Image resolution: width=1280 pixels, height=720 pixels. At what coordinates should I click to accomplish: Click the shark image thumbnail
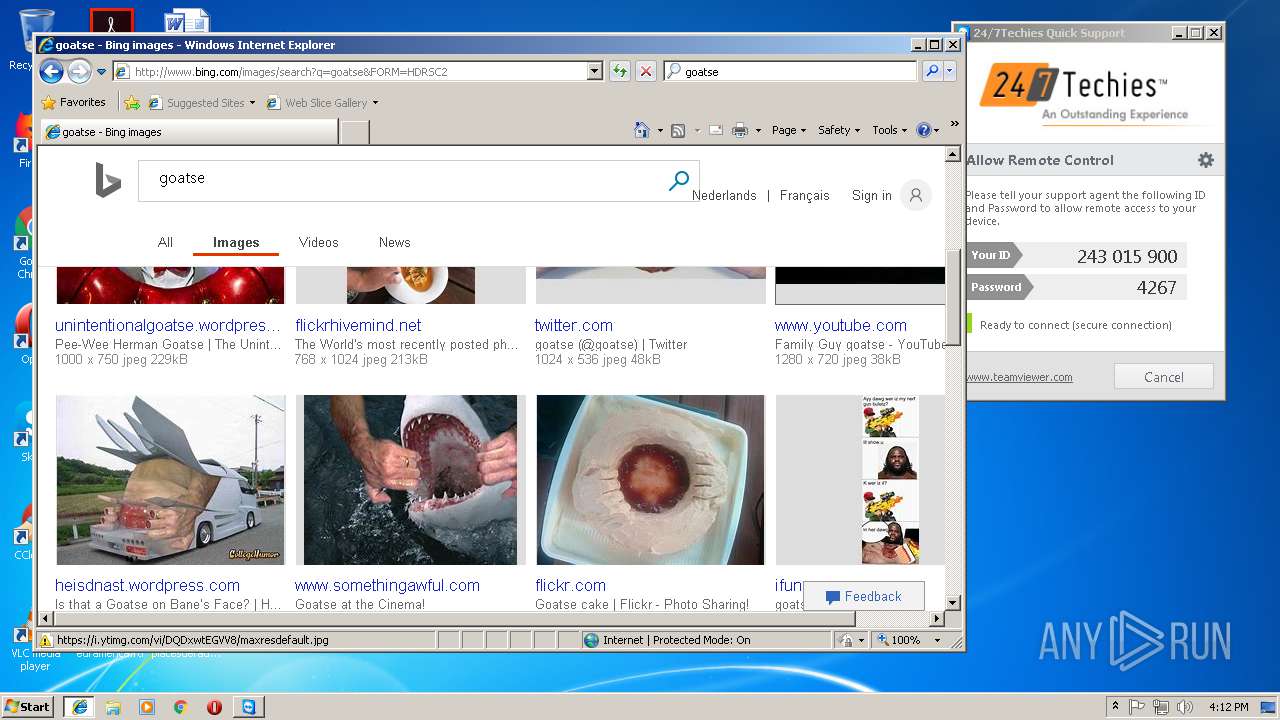411,480
